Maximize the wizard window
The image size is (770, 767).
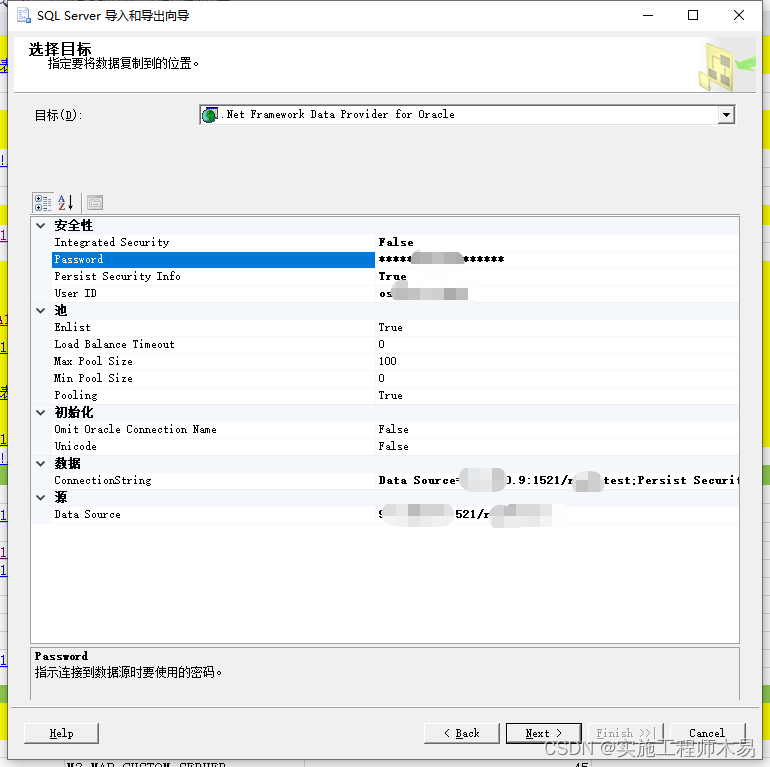(693, 15)
